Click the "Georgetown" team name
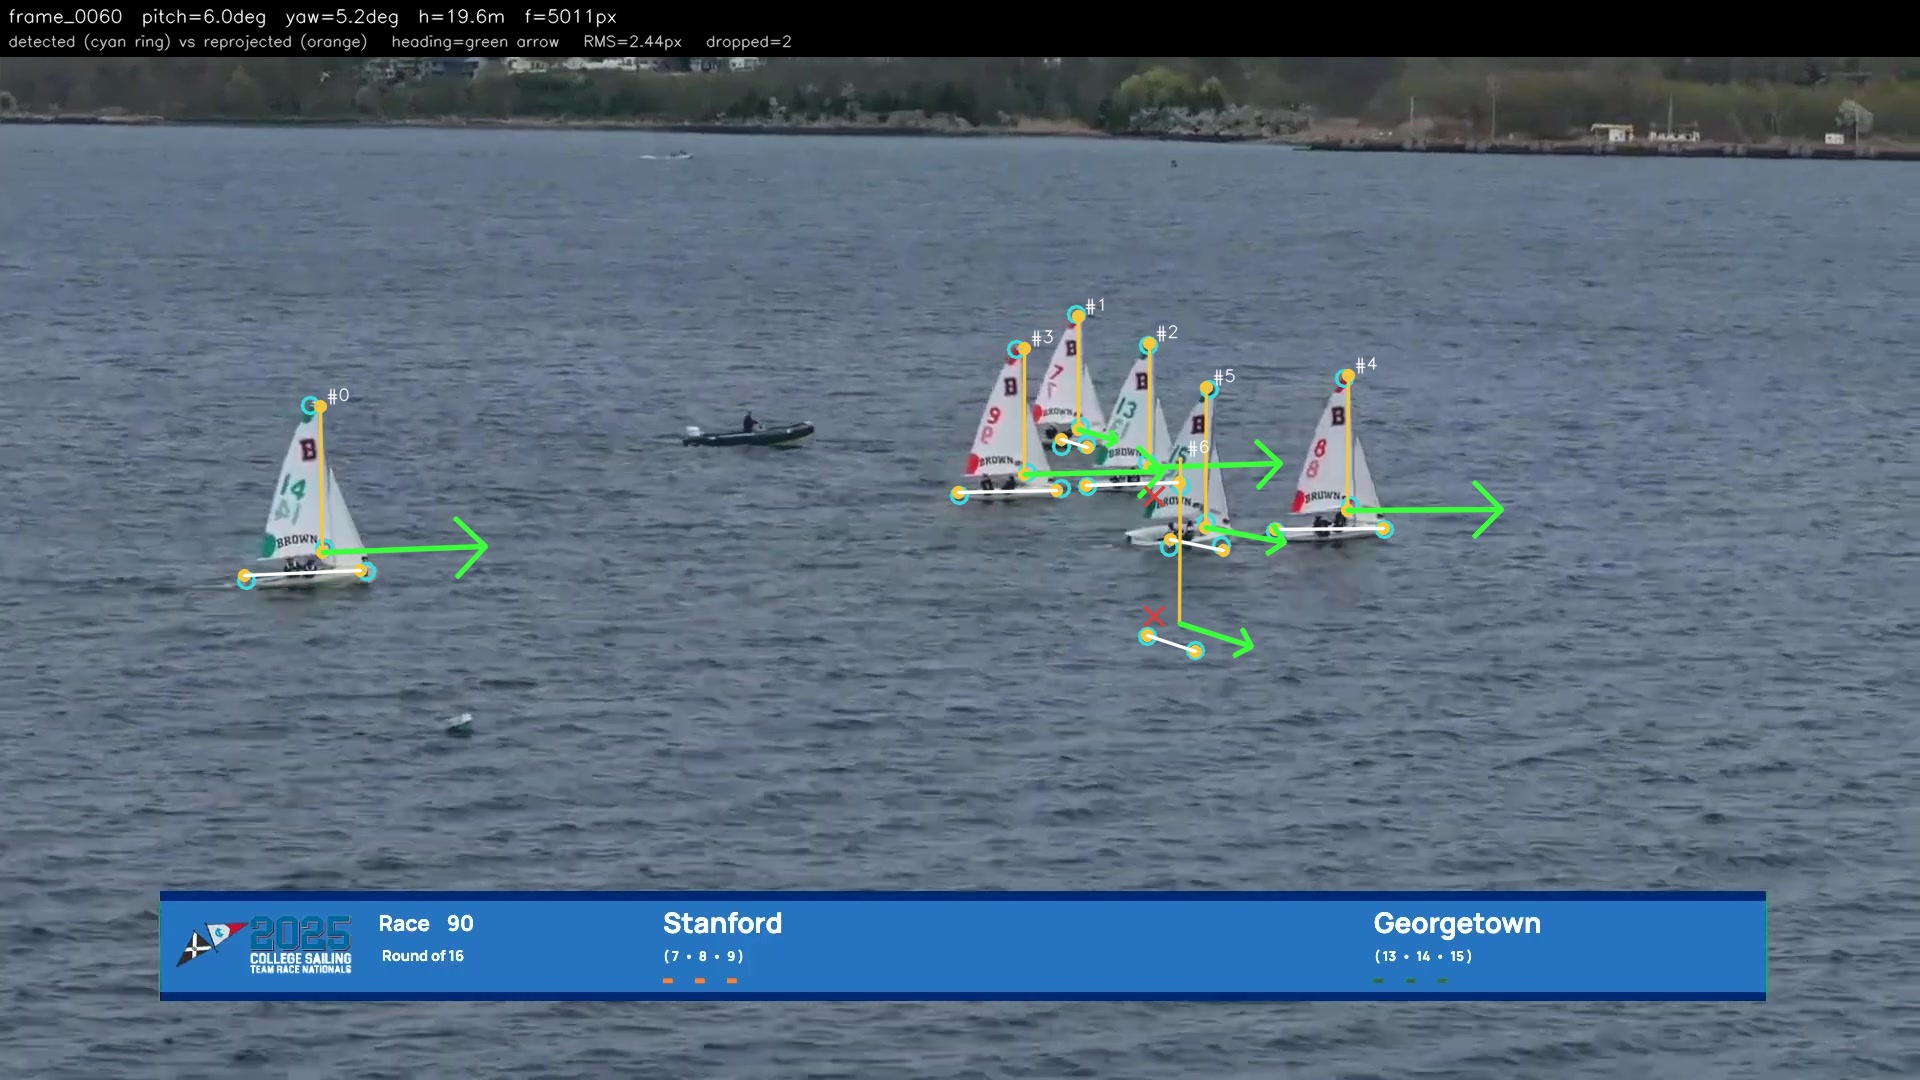 (1457, 923)
